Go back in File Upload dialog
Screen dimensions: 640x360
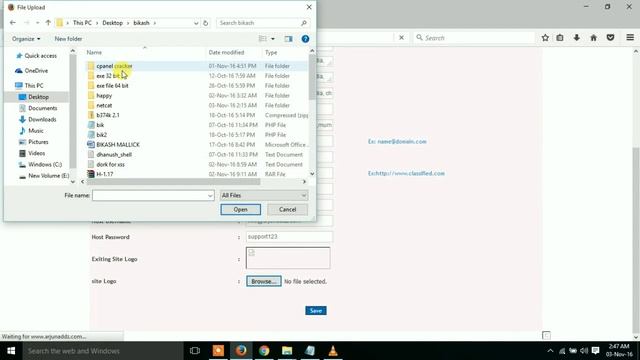tap(13, 23)
